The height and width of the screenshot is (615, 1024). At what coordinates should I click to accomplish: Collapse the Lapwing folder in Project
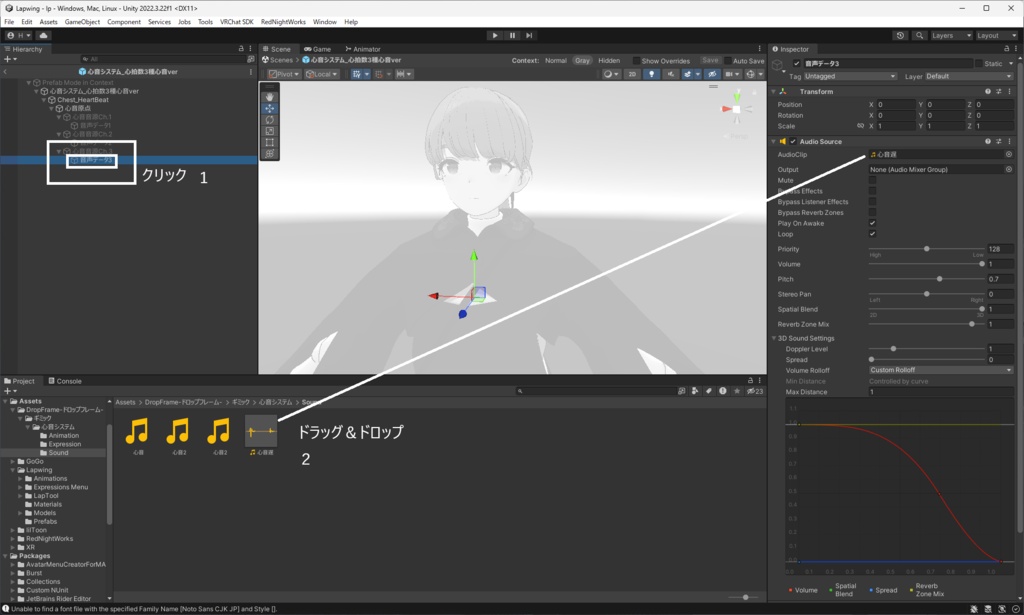(x=12, y=470)
